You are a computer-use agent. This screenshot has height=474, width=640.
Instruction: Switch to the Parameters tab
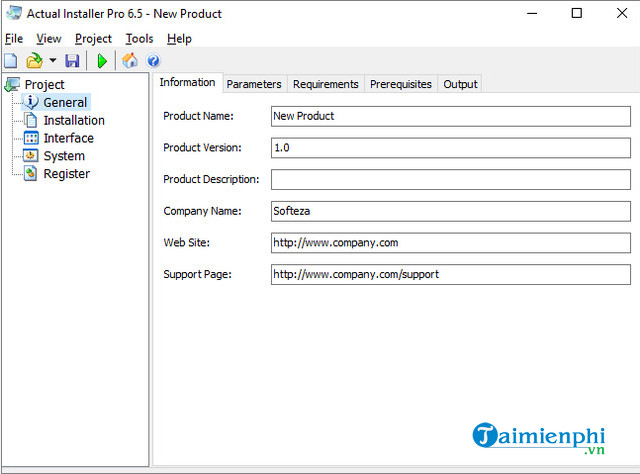[254, 84]
